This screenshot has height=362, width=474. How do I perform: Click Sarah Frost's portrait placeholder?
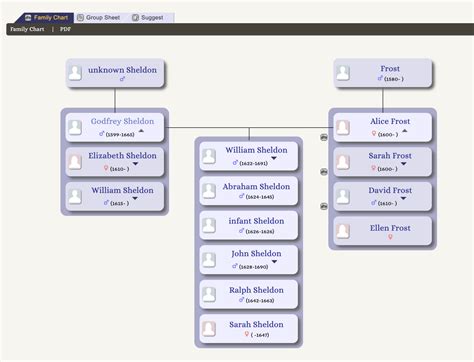pos(343,162)
